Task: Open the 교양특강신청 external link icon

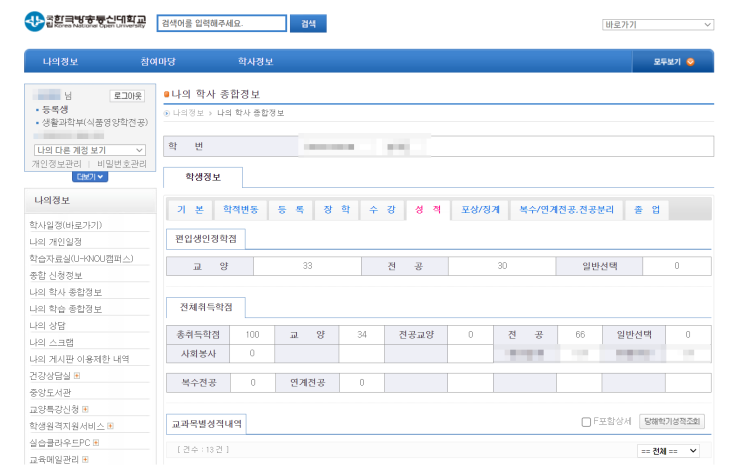Action: pyautogui.click(x=85, y=409)
